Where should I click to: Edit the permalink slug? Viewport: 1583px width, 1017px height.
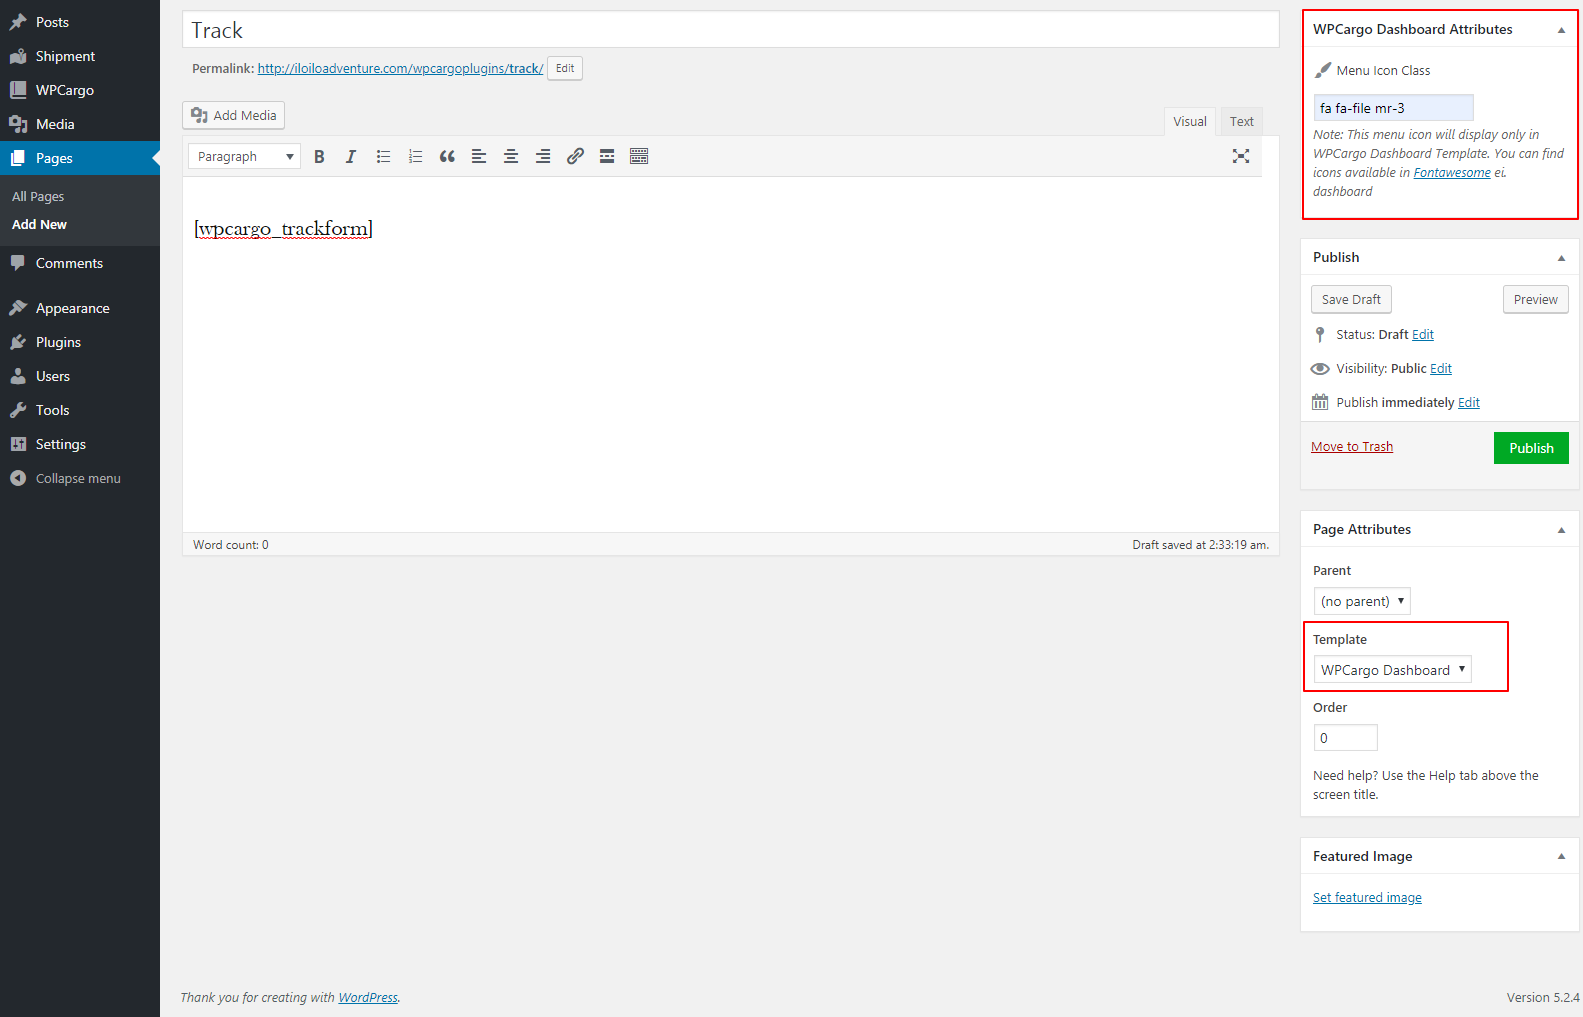pos(565,68)
